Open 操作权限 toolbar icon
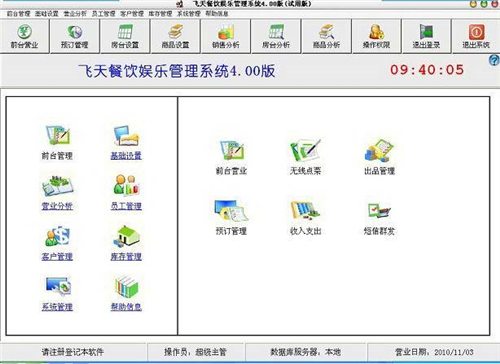This screenshot has width=500, height=364. tap(376, 36)
